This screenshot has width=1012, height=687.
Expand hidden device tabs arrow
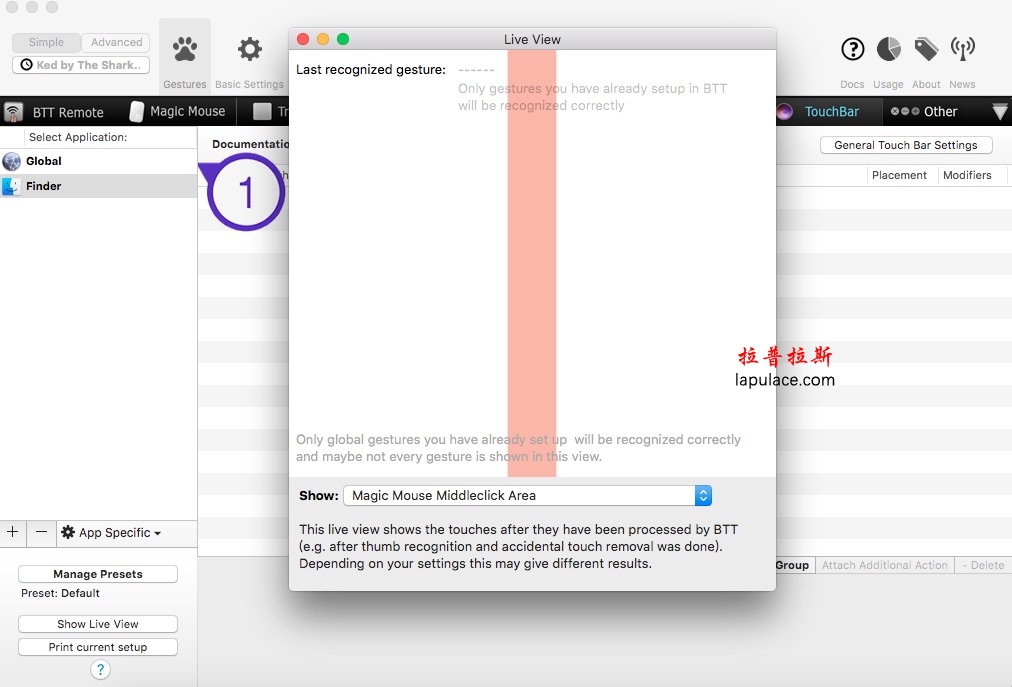[1000, 112]
